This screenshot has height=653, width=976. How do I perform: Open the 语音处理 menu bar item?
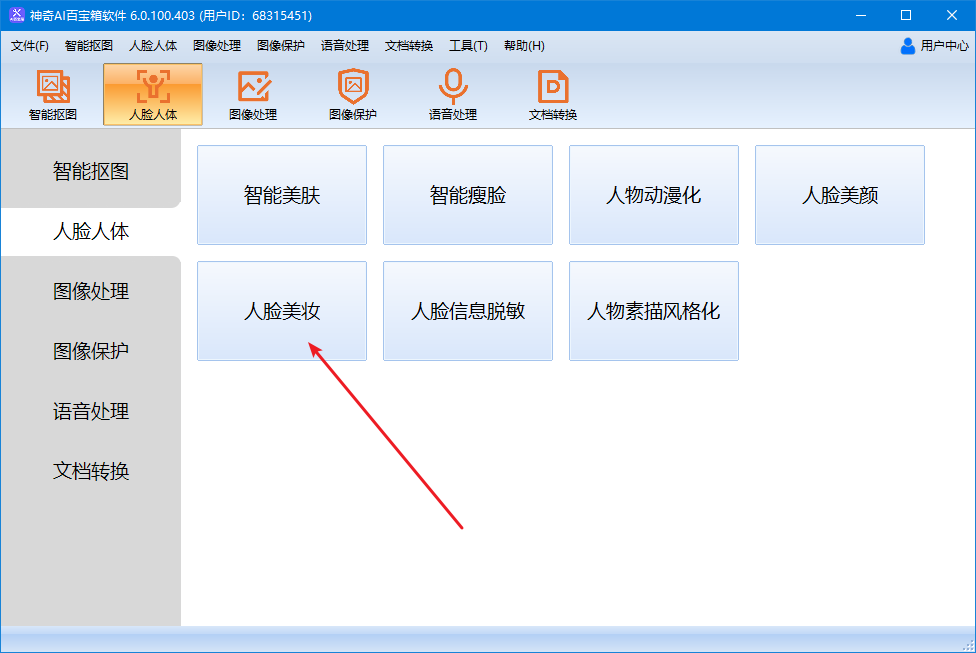pyautogui.click(x=345, y=45)
